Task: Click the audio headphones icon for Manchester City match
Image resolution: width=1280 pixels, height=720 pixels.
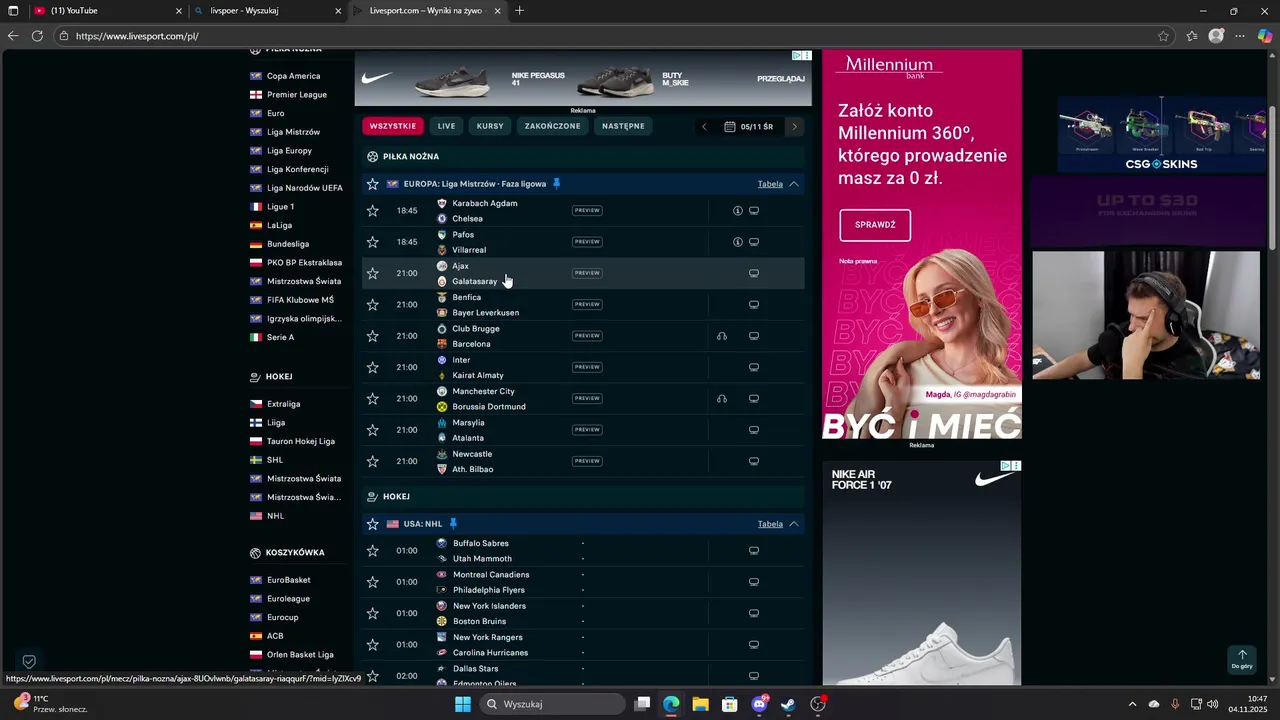Action: click(x=722, y=399)
